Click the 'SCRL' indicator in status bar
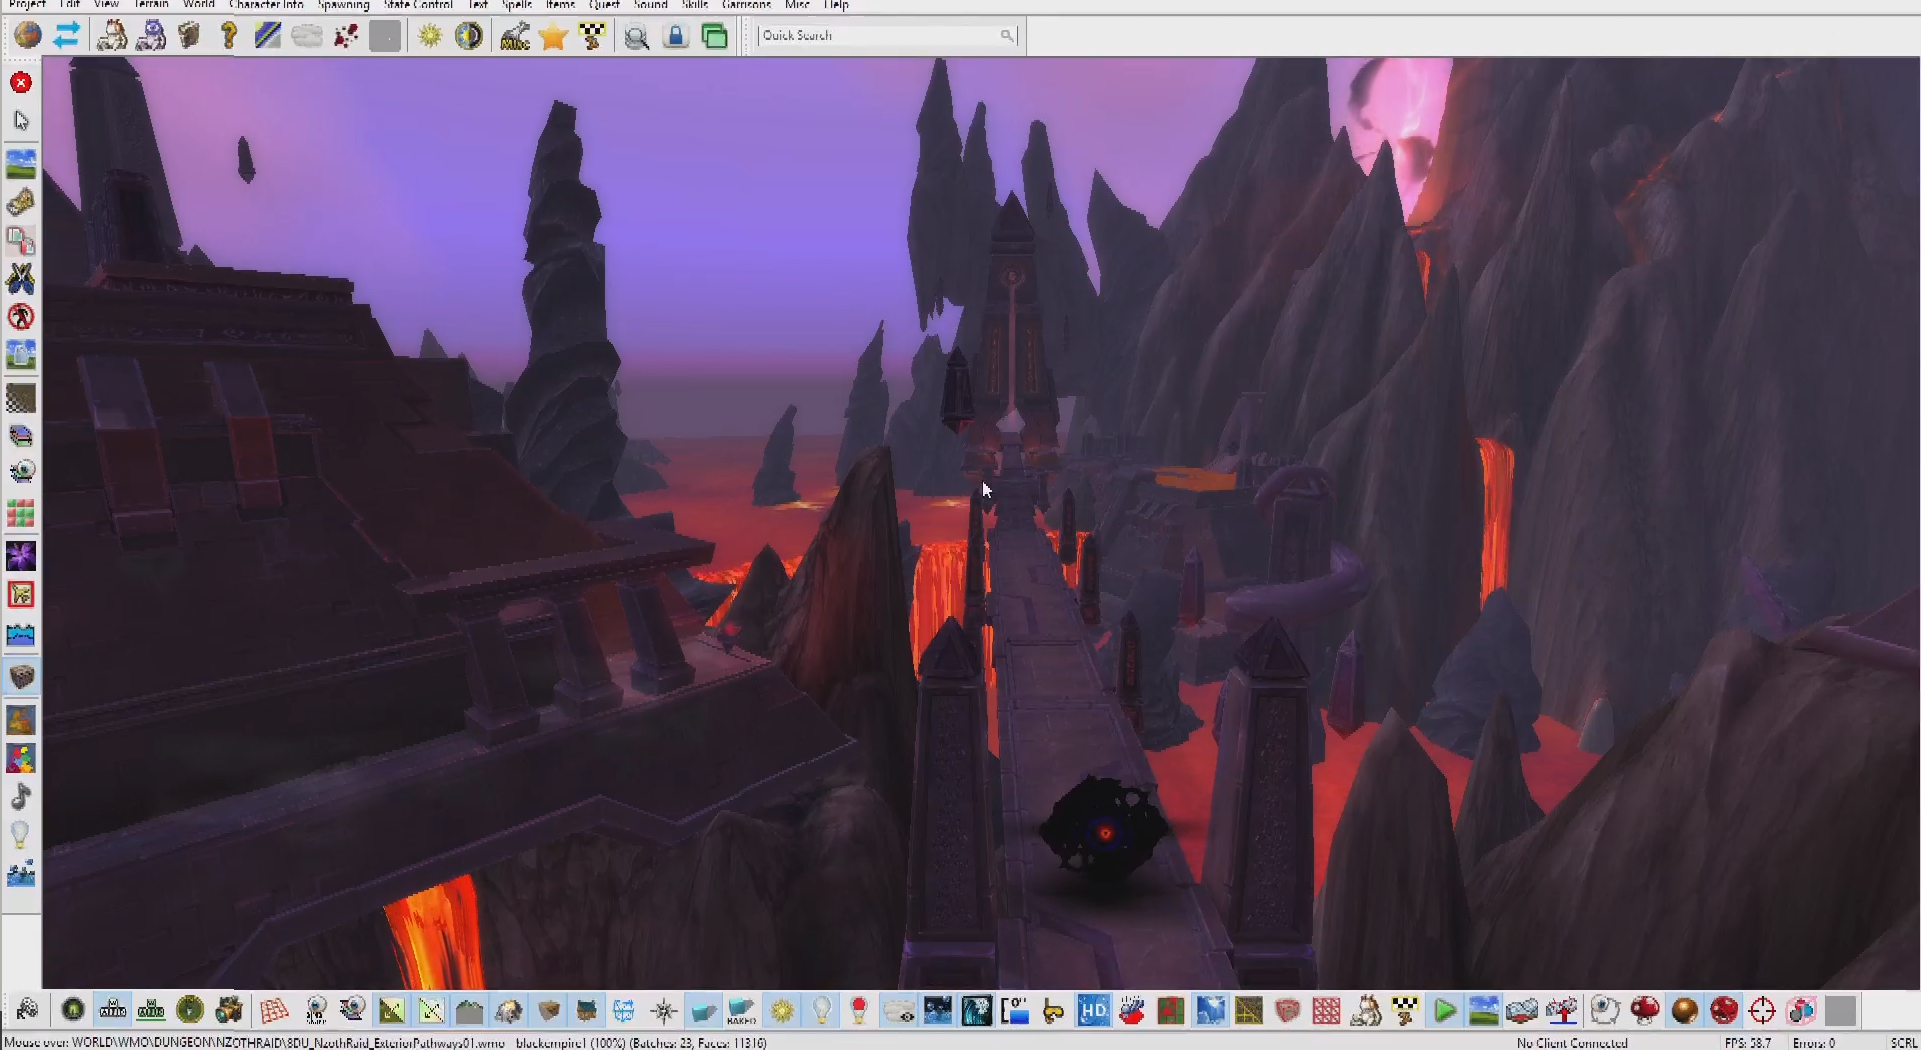Image resolution: width=1921 pixels, height=1050 pixels. point(1903,1042)
